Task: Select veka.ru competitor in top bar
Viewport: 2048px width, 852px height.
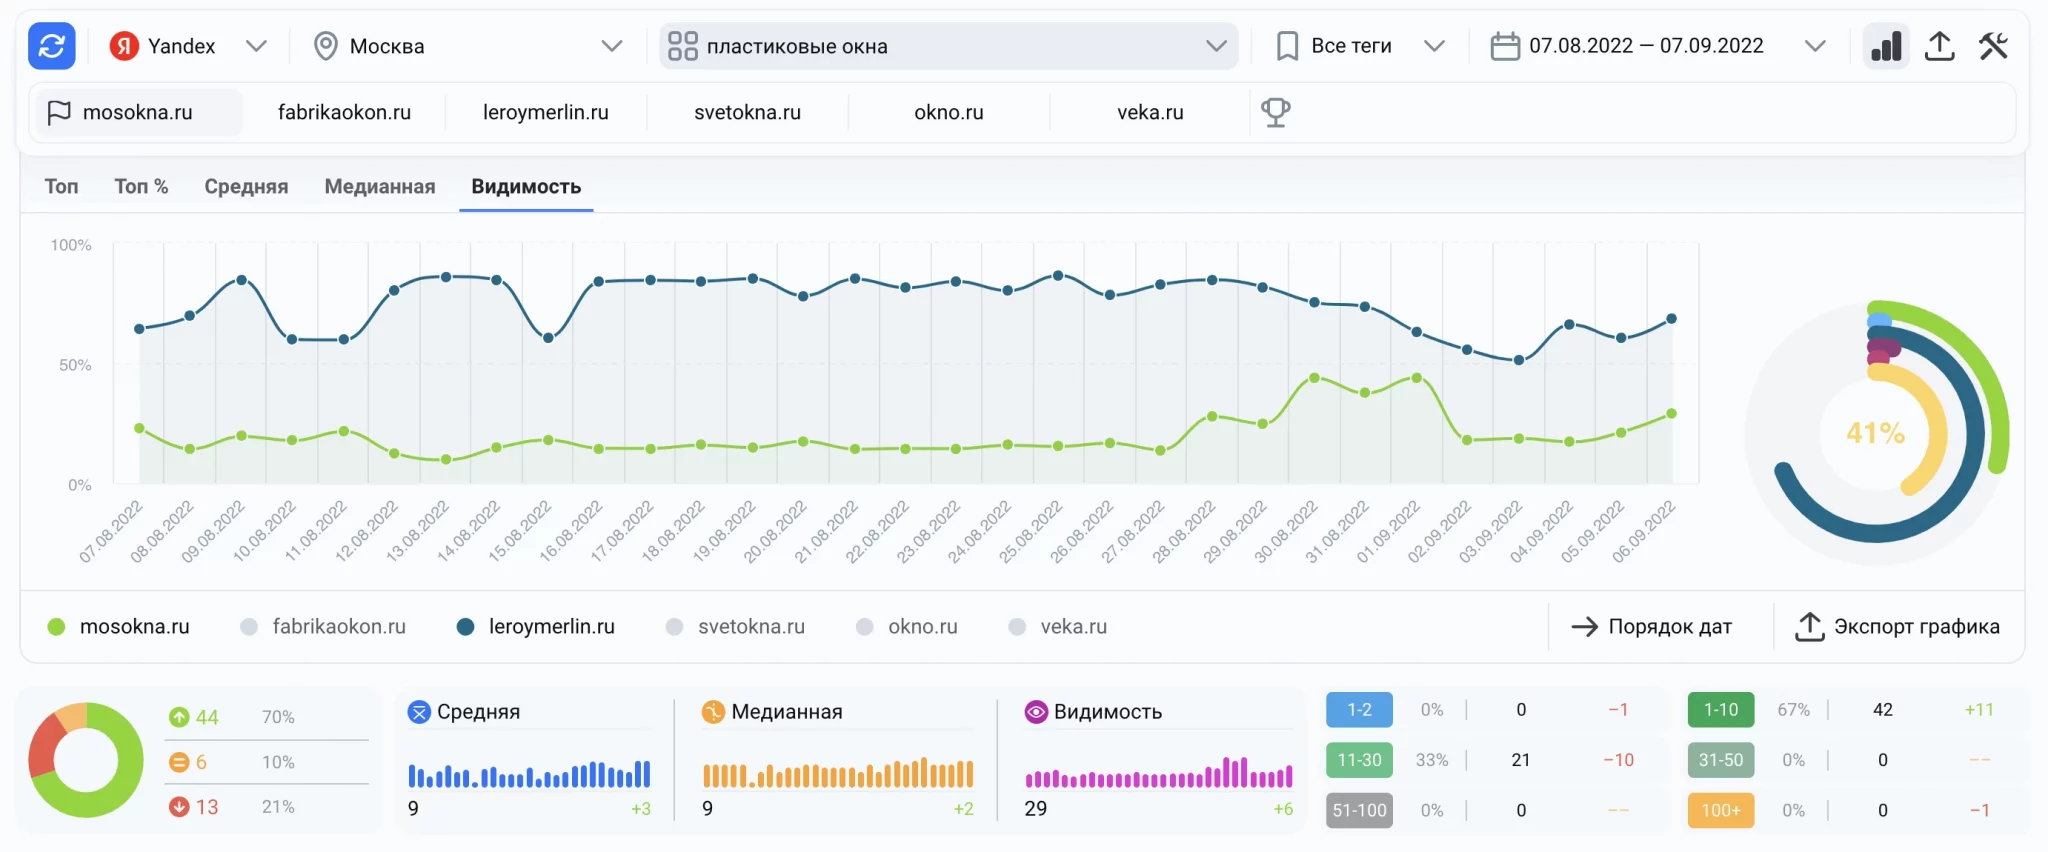Action: [1150, 112]
